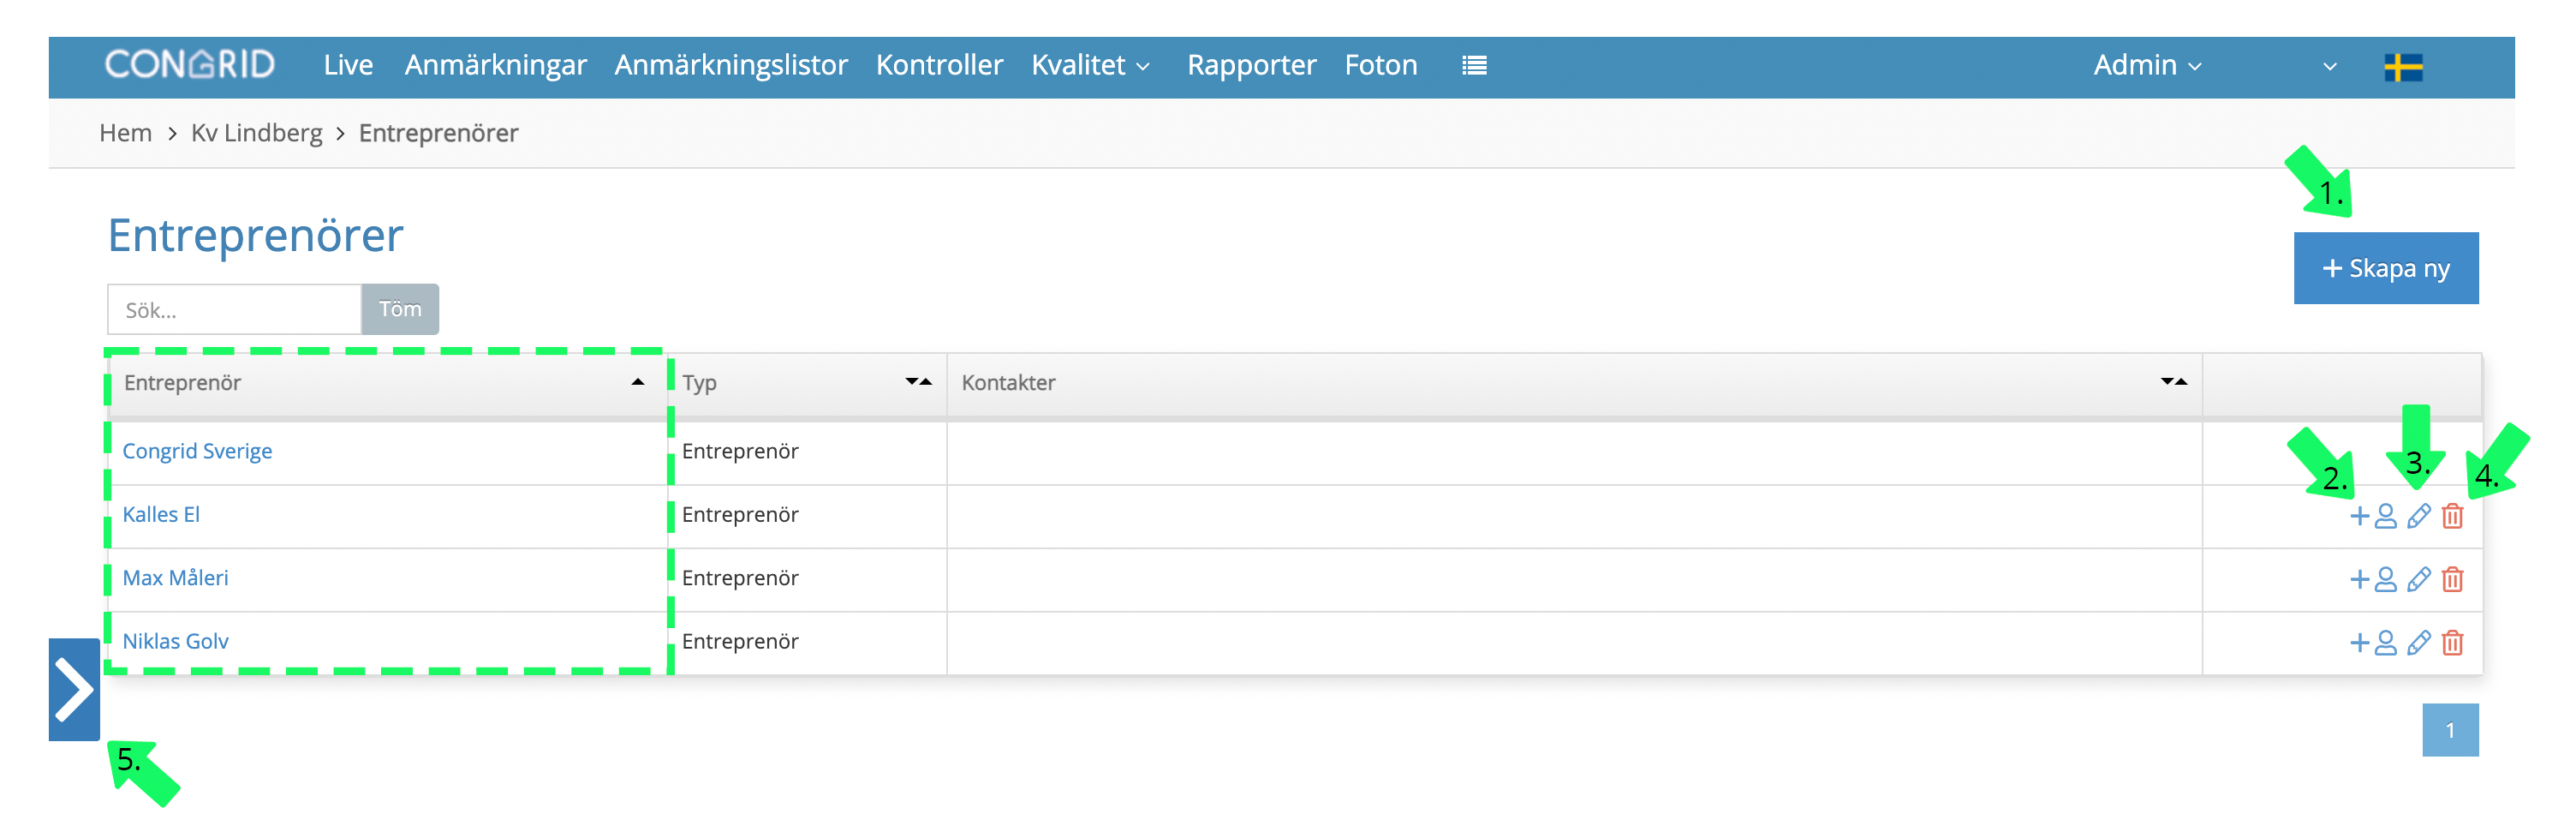Click the Entreprenörer page heading
2576x832 pixels.
[255, 236]
